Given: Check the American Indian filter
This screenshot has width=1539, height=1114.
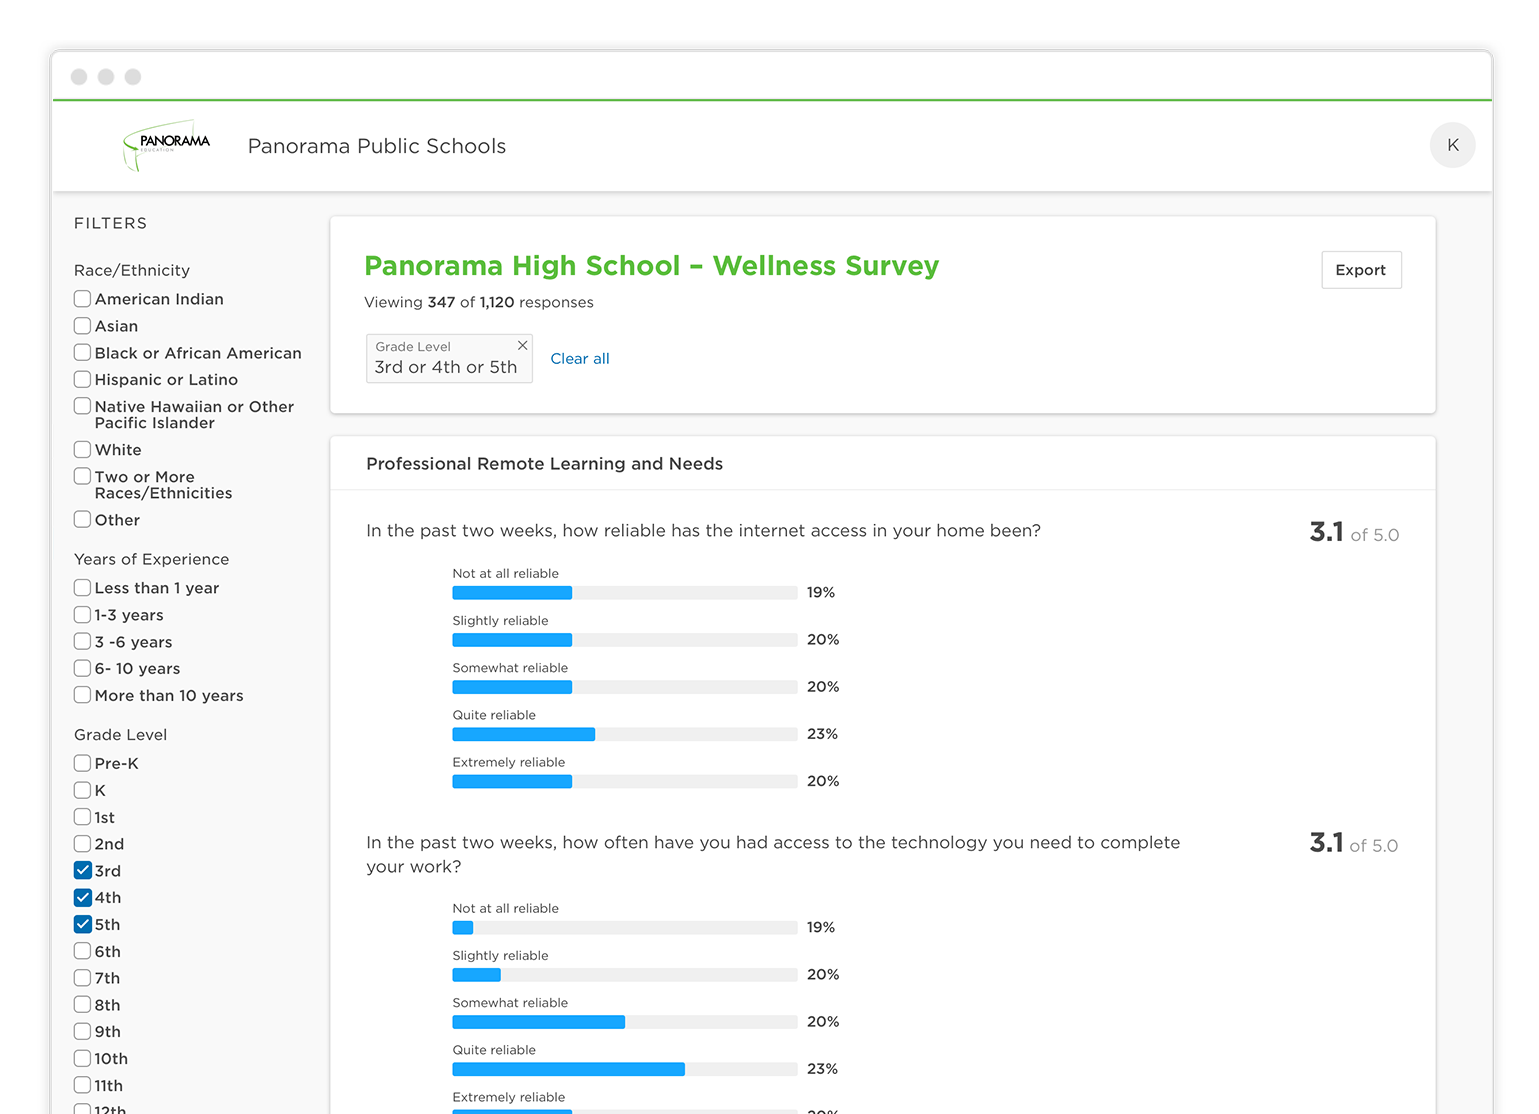Looking at the screenshot, I should point(83,299).
